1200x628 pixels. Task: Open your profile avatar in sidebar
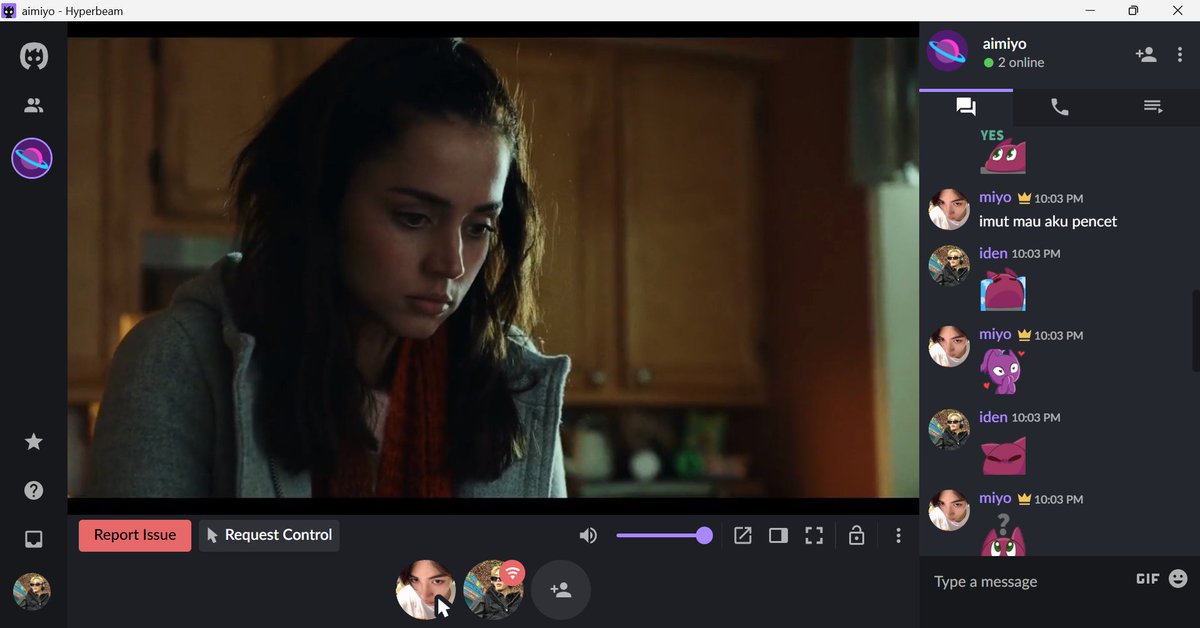[32, 591]
